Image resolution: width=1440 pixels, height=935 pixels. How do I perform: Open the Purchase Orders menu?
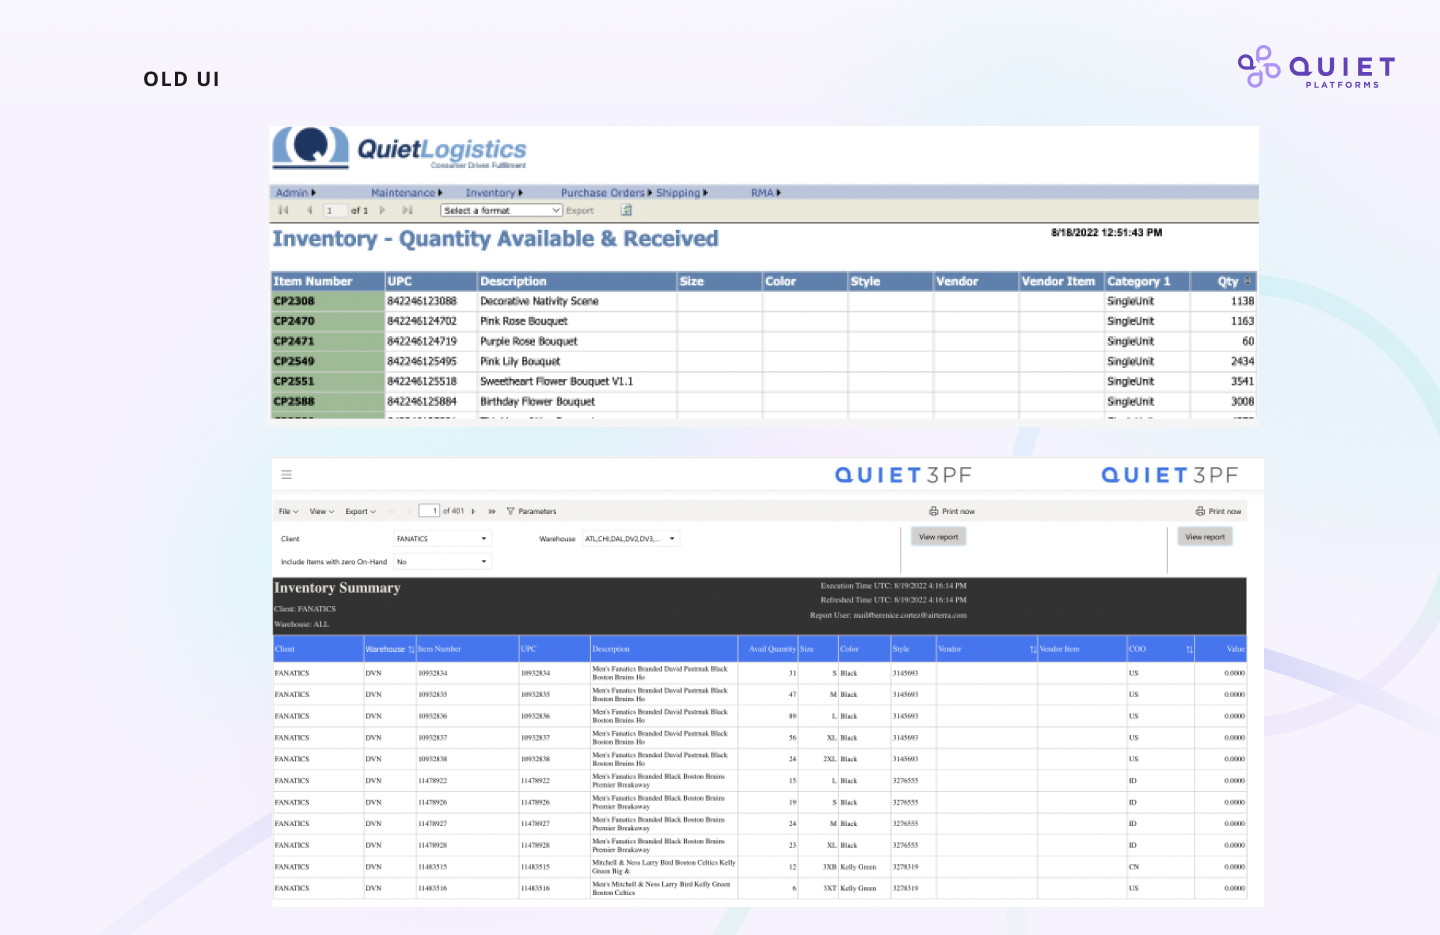pyautogui.click(x=604, y=193)
